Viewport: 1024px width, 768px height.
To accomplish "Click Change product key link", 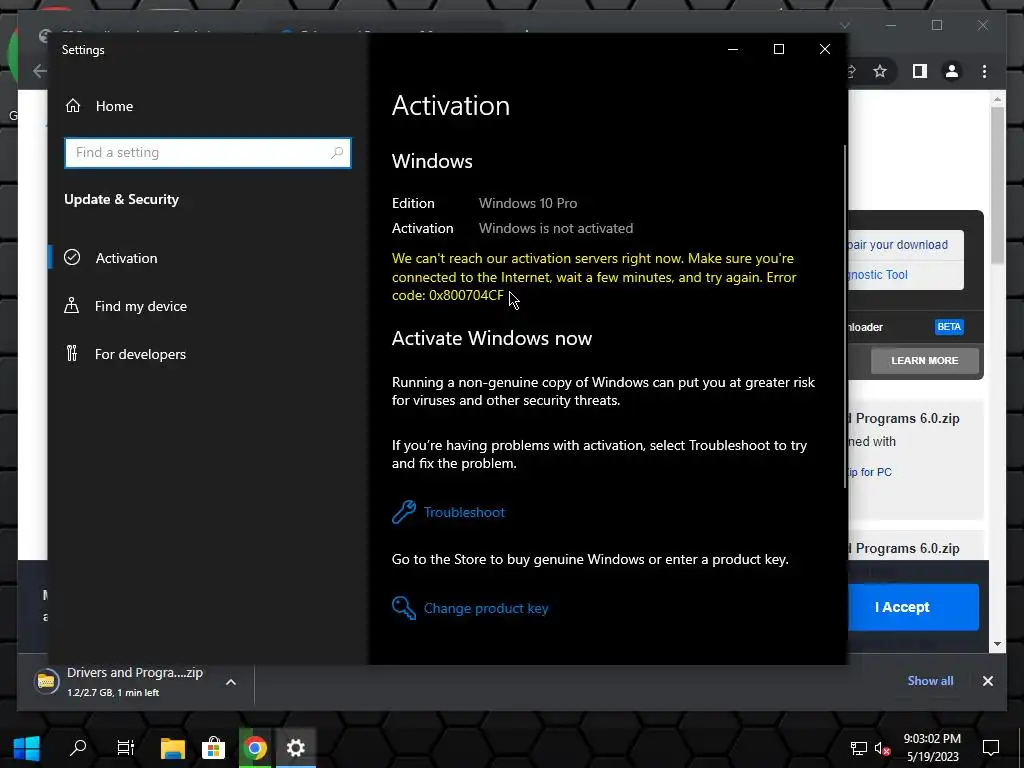I will (x=486, y=608).
